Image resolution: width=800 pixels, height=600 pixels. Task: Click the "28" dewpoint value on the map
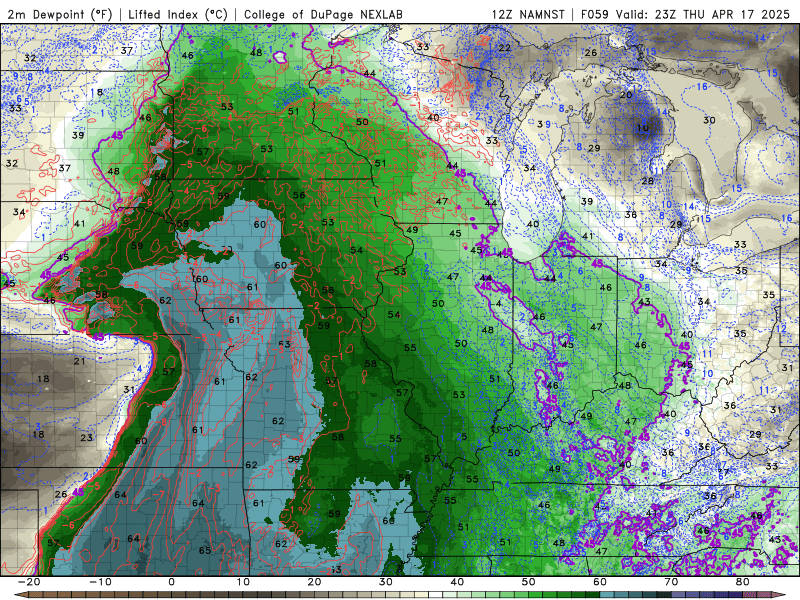pos(647,181)
